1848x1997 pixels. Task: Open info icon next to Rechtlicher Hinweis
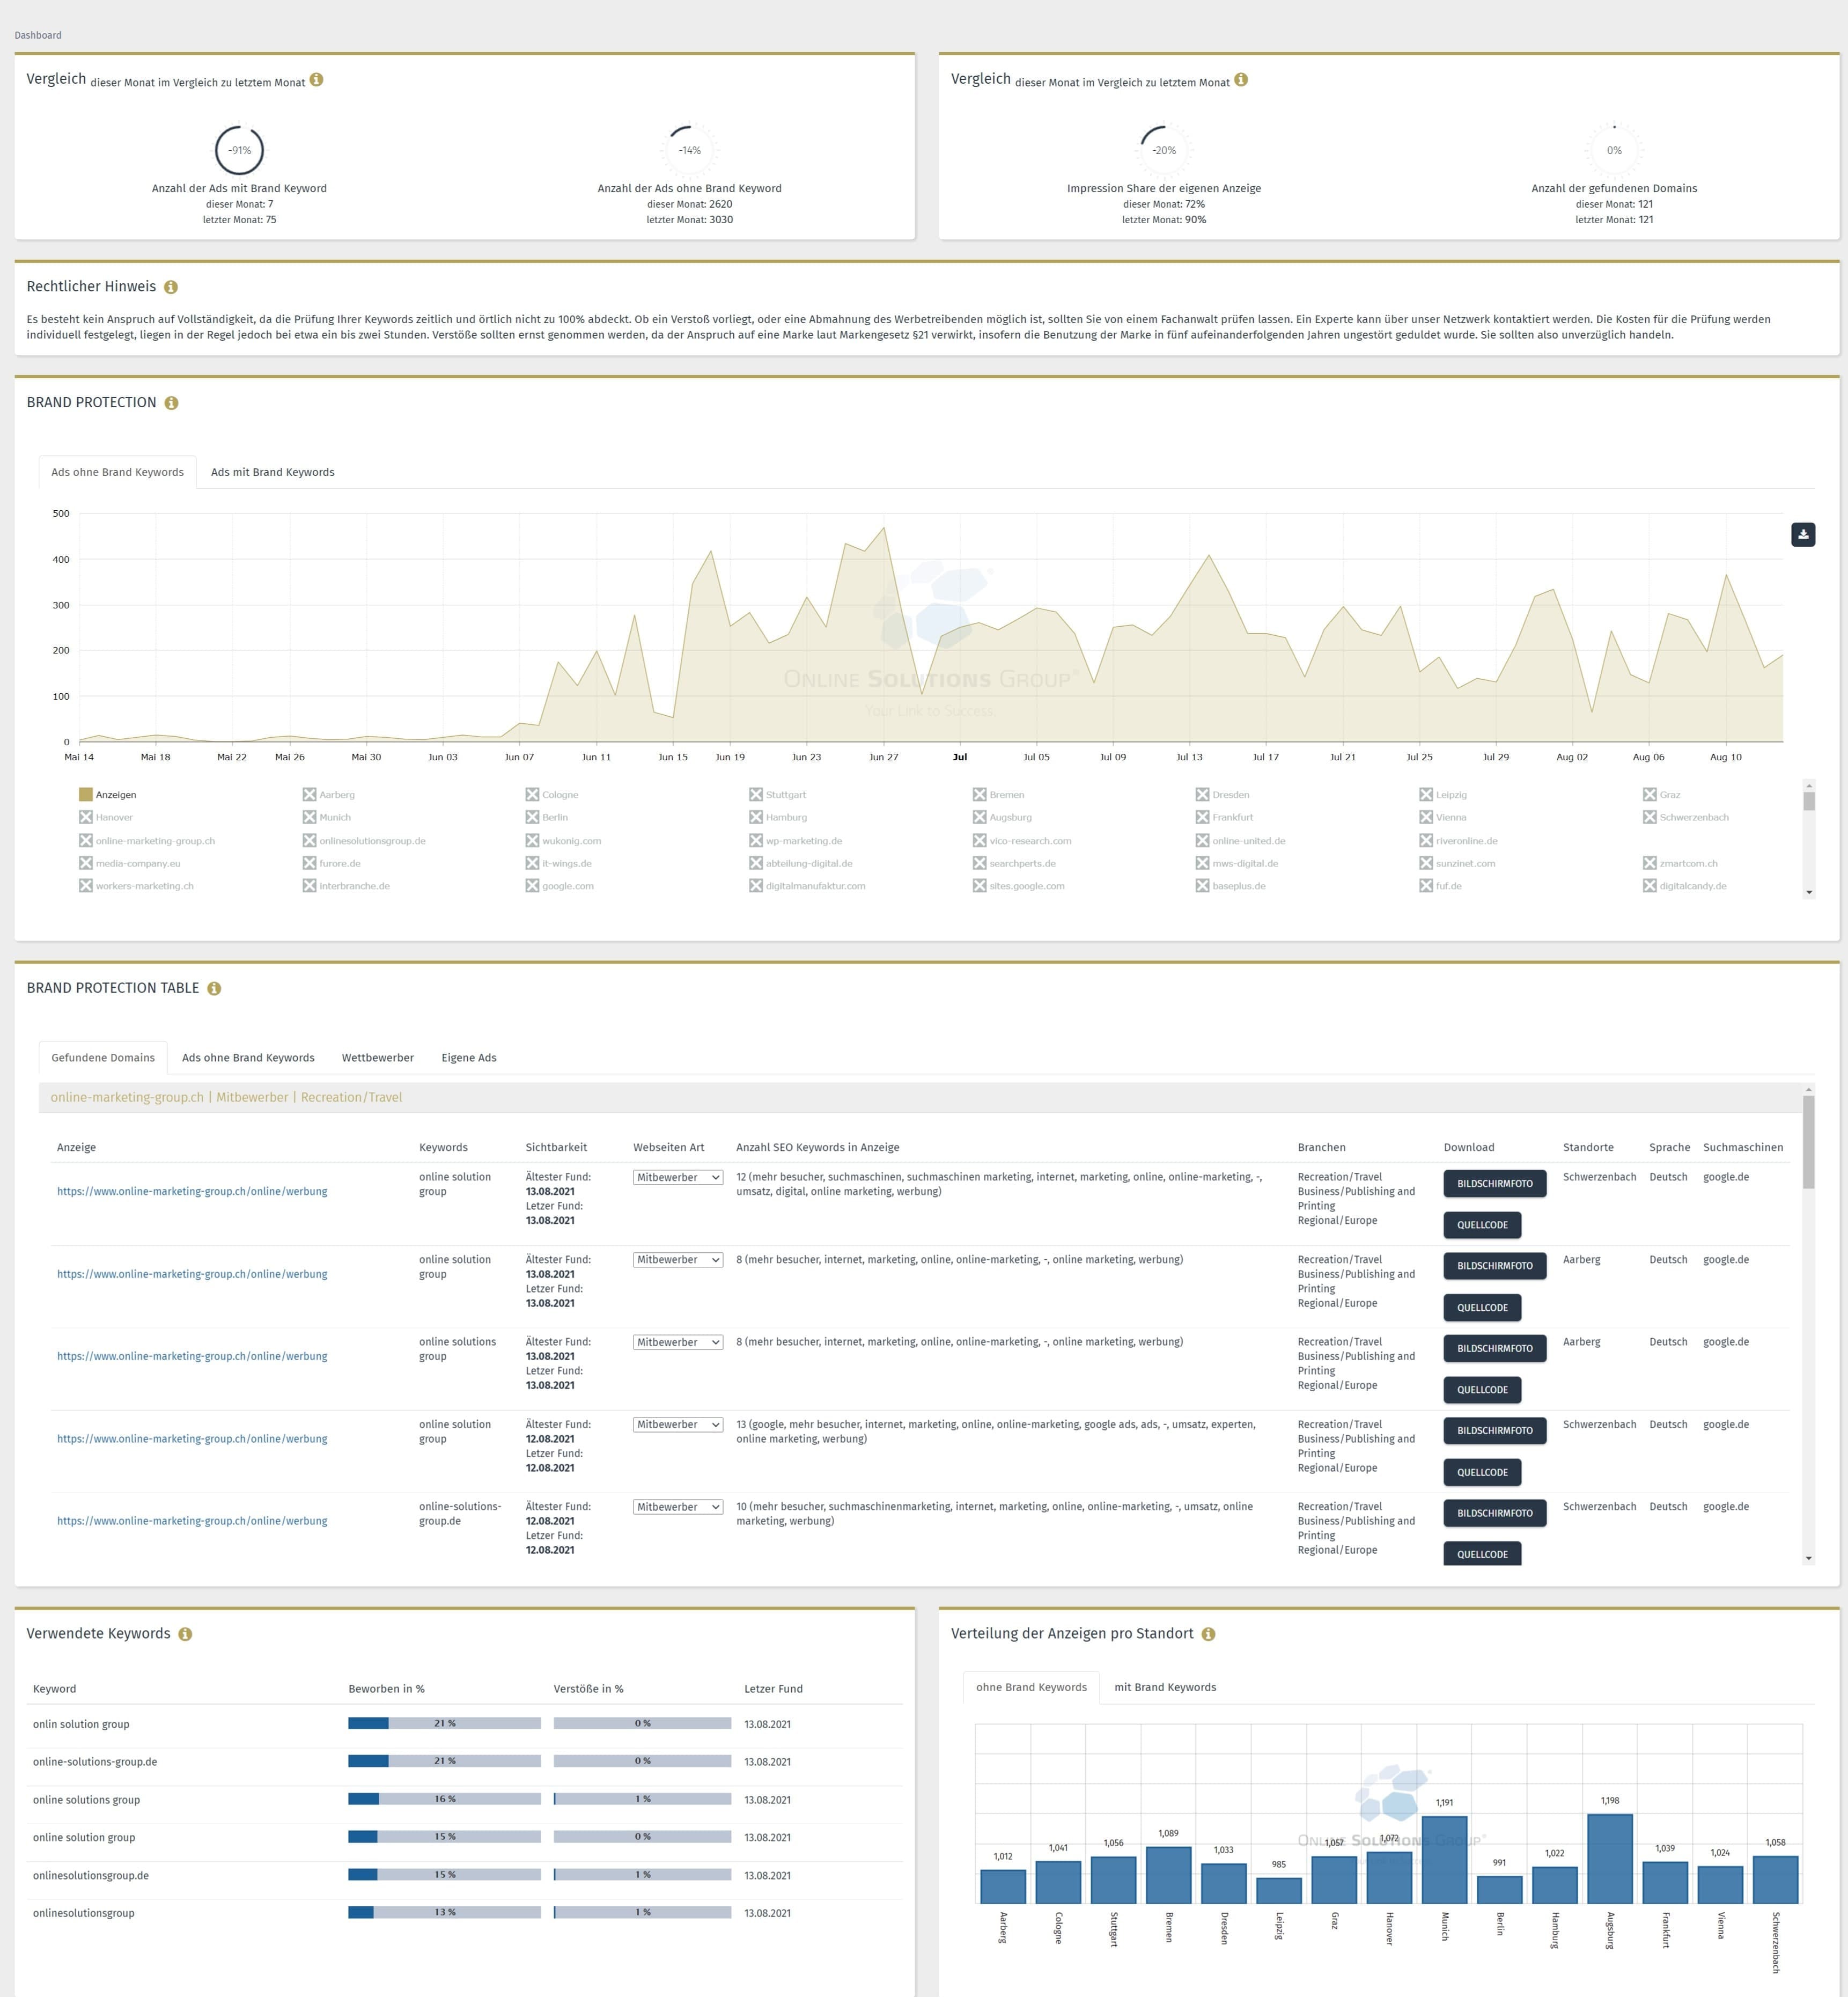(x=171, y=287)
